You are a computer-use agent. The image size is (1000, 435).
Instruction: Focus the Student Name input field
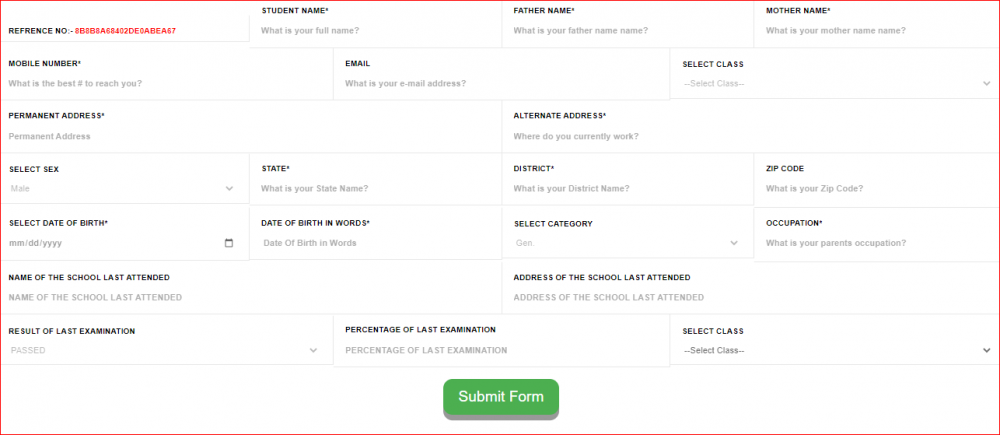click(x=375, y=31)
